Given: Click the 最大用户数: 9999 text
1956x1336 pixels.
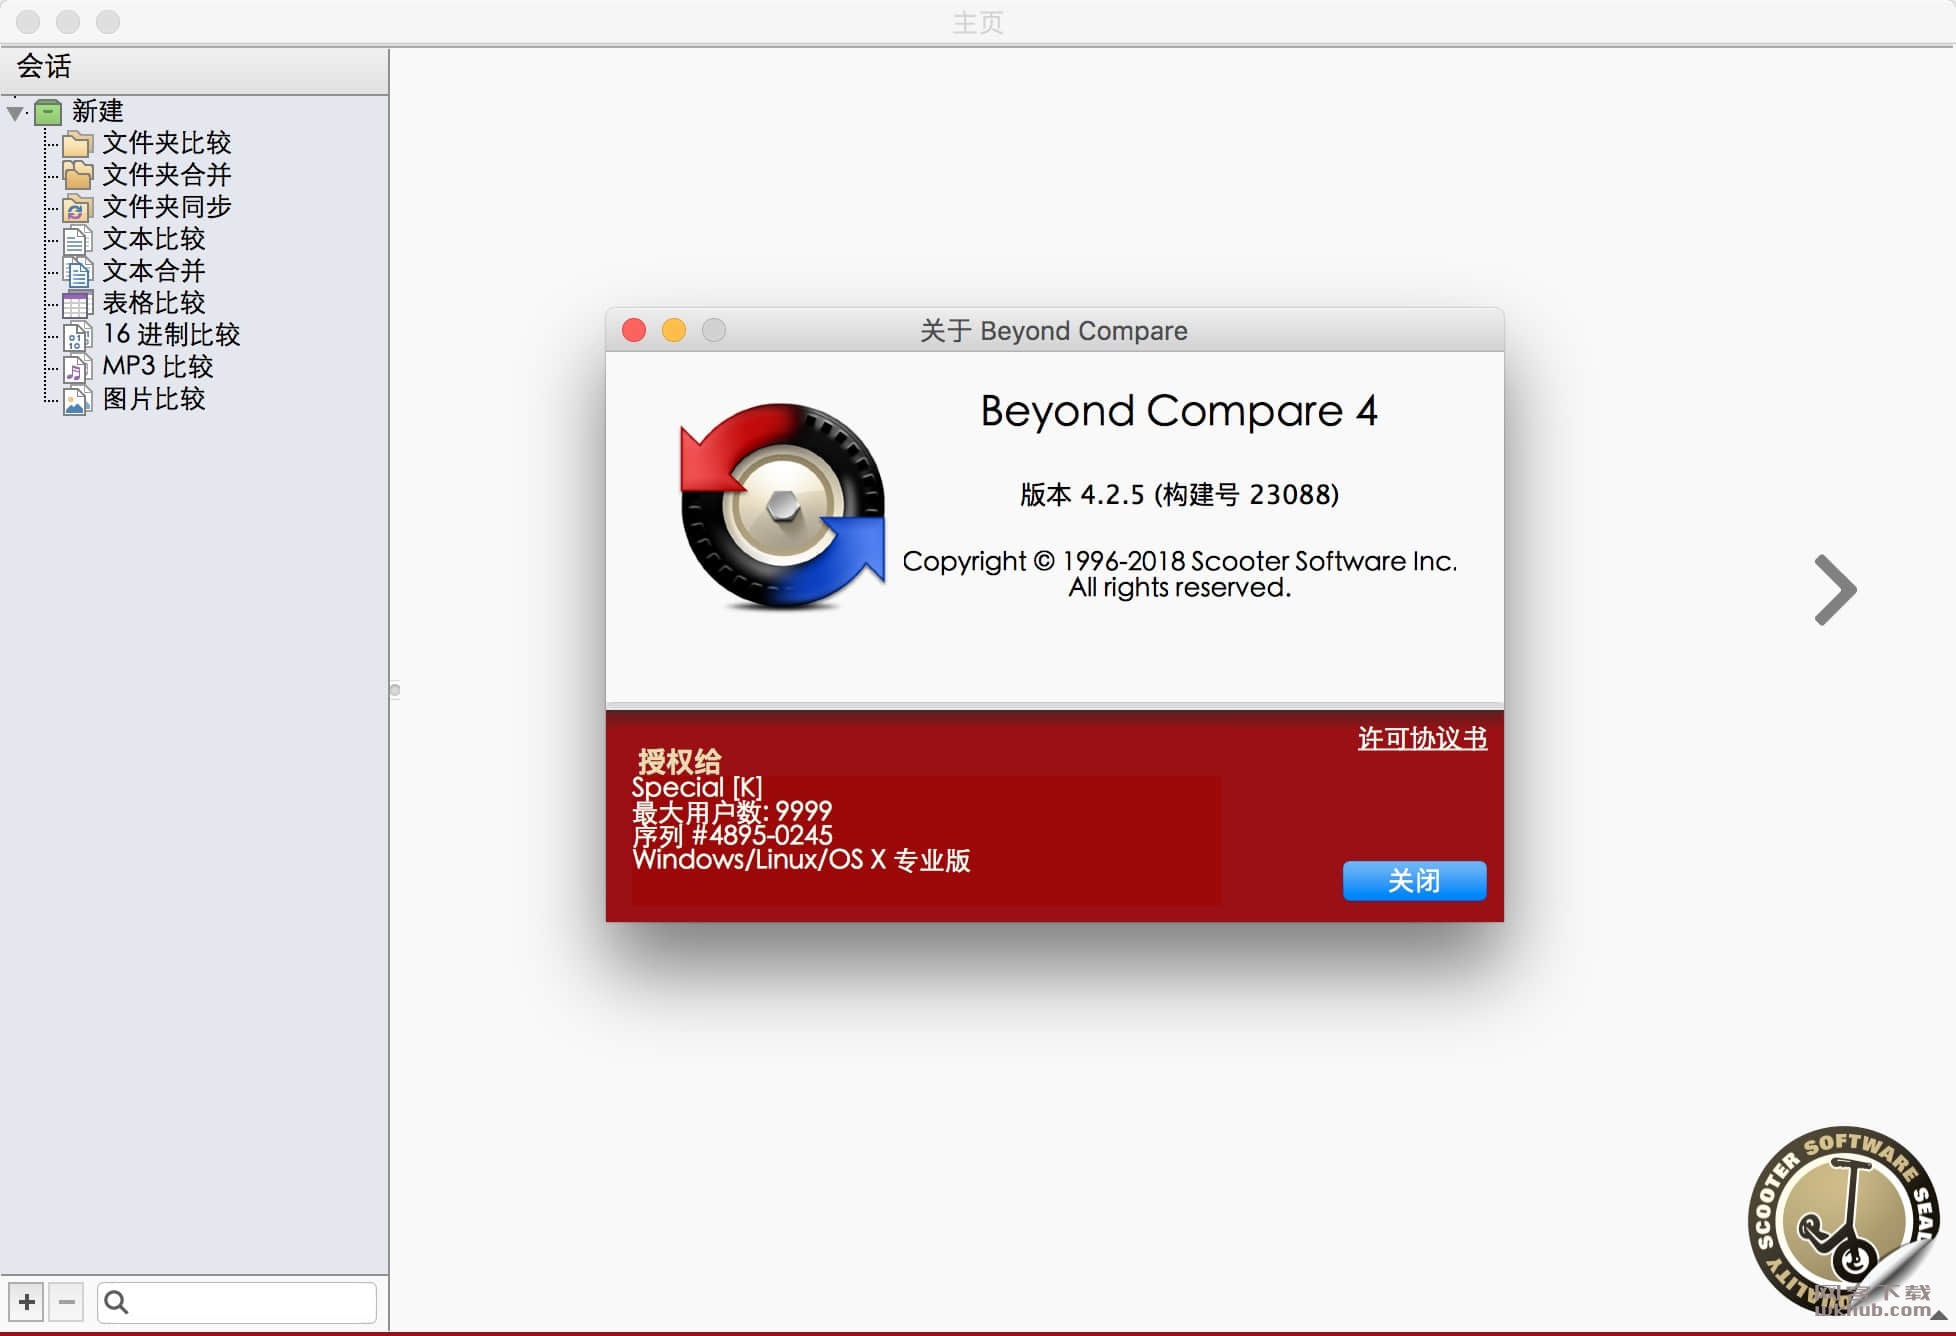Looking at the screenshot, I should point(732,811).
